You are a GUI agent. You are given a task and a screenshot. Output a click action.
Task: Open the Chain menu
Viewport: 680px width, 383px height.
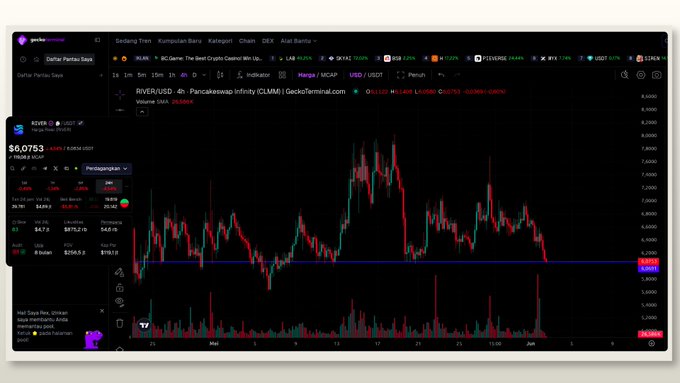click(247, 41)
